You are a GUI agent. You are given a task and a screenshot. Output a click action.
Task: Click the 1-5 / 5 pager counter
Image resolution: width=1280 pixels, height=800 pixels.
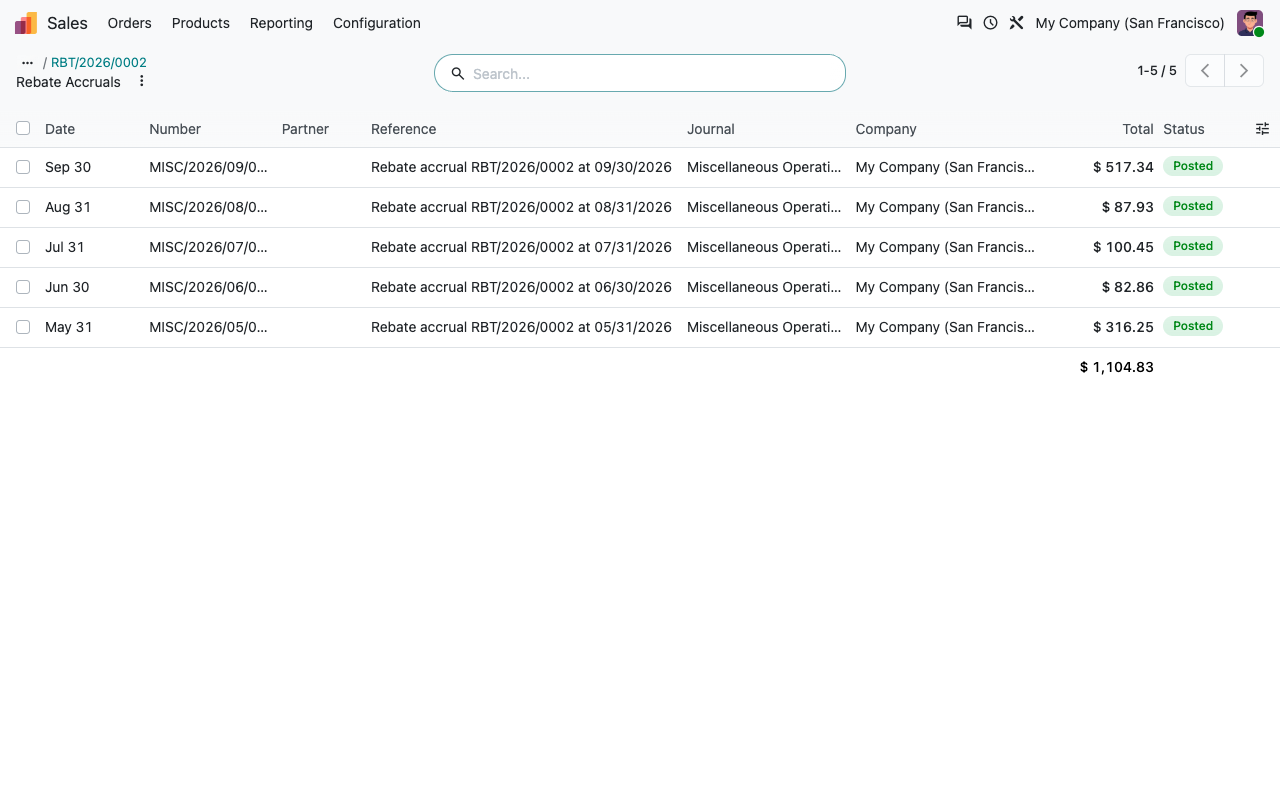1157,71
